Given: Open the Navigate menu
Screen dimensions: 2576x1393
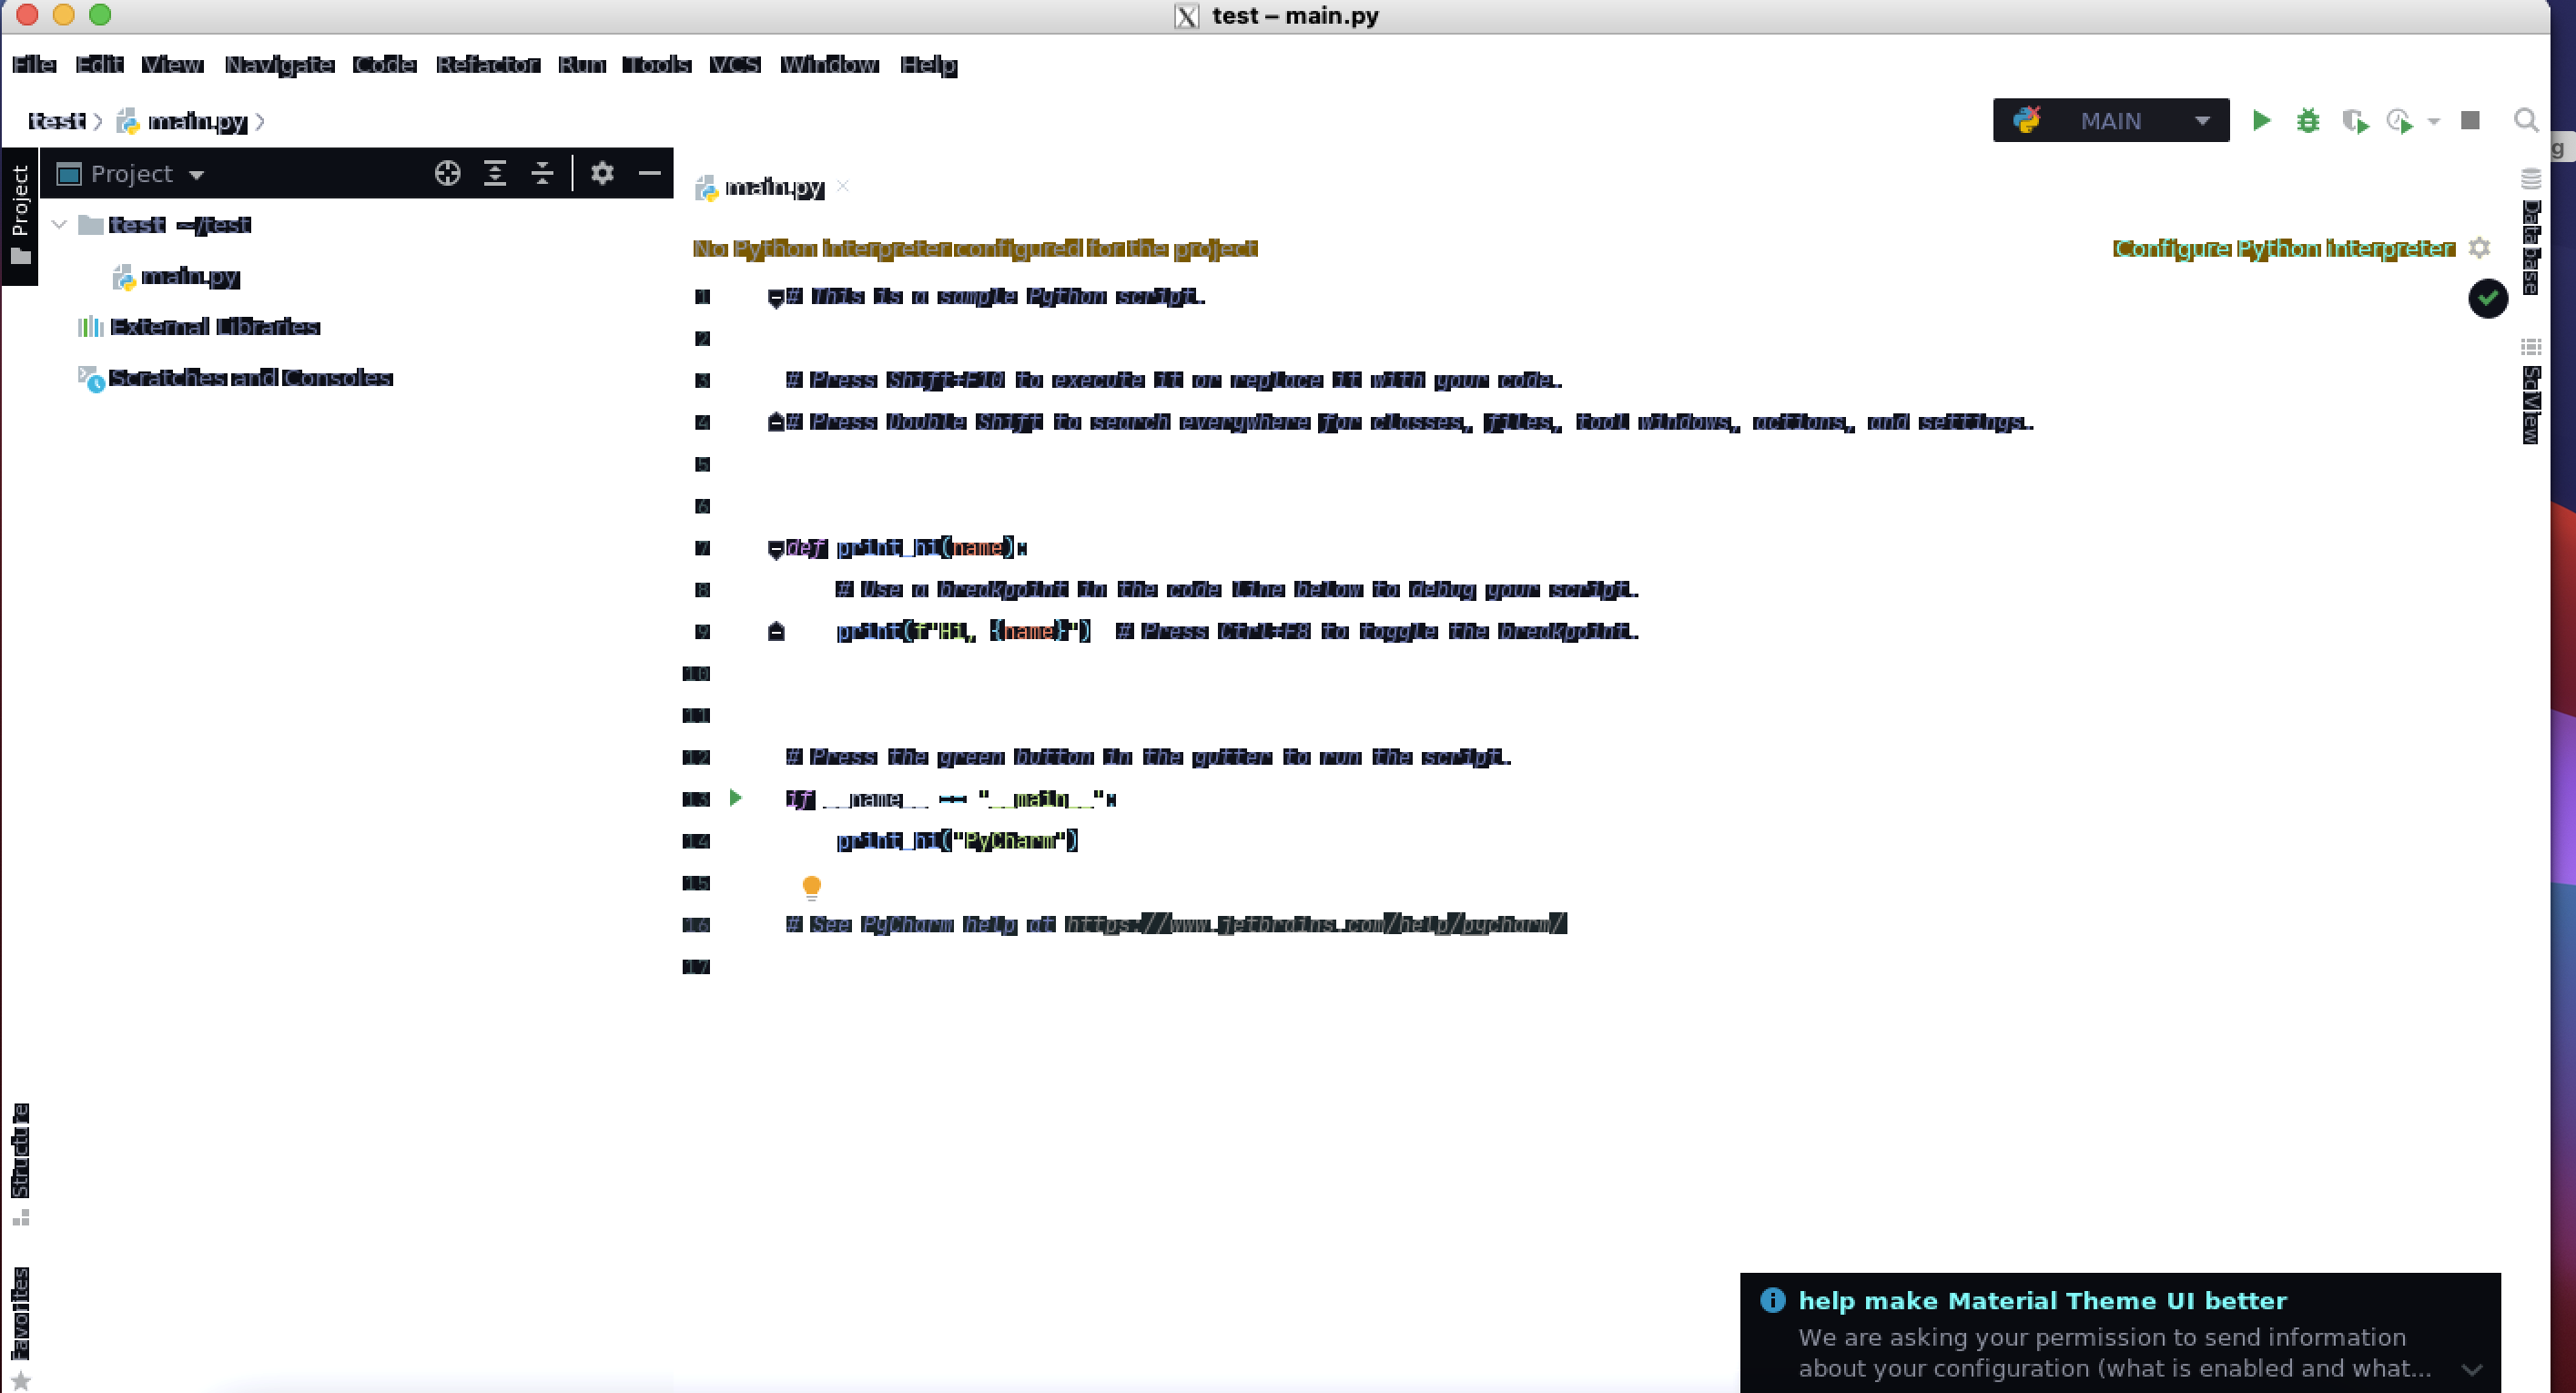Looking at the screenshot, I should tap(279, 64).
